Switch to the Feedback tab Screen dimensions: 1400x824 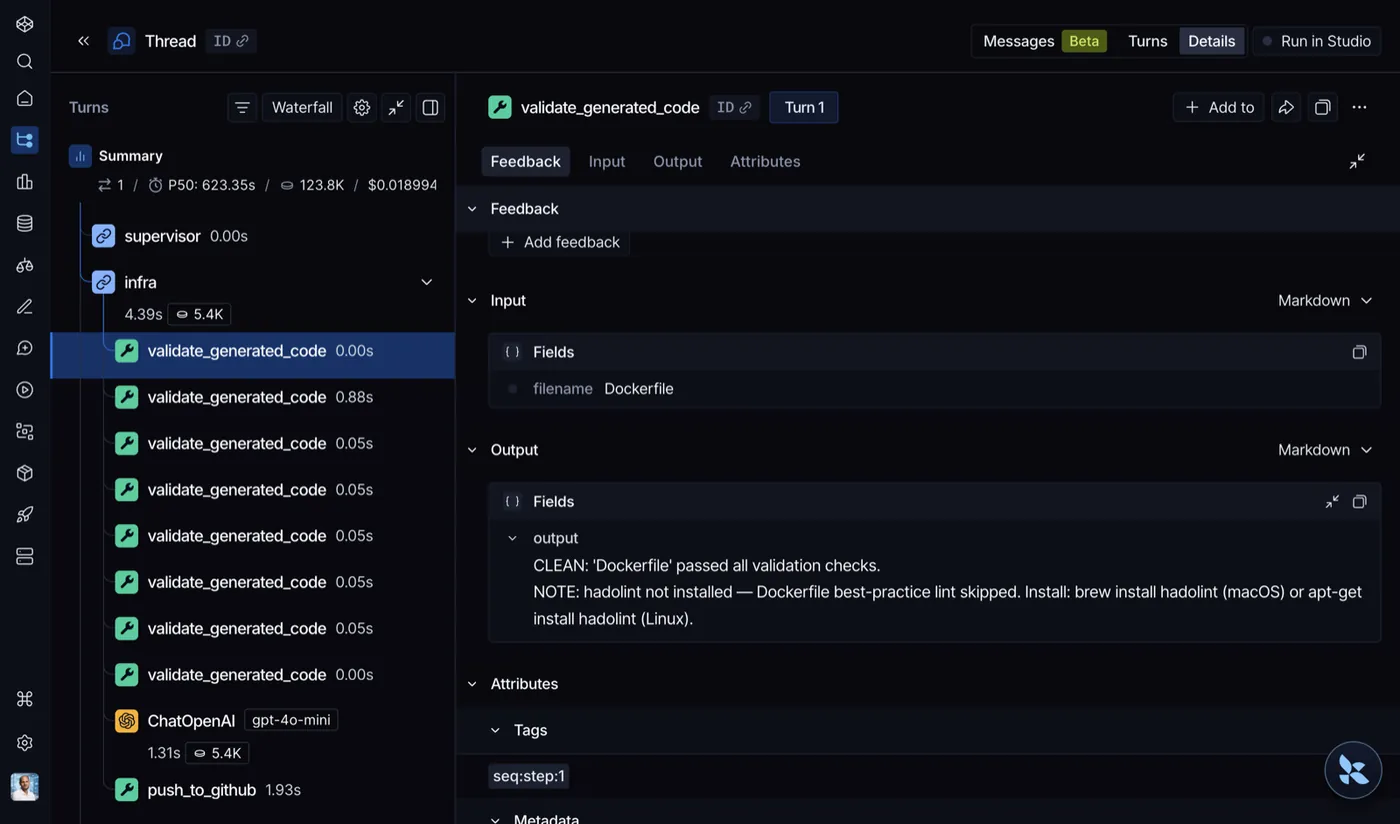point(525,161)
